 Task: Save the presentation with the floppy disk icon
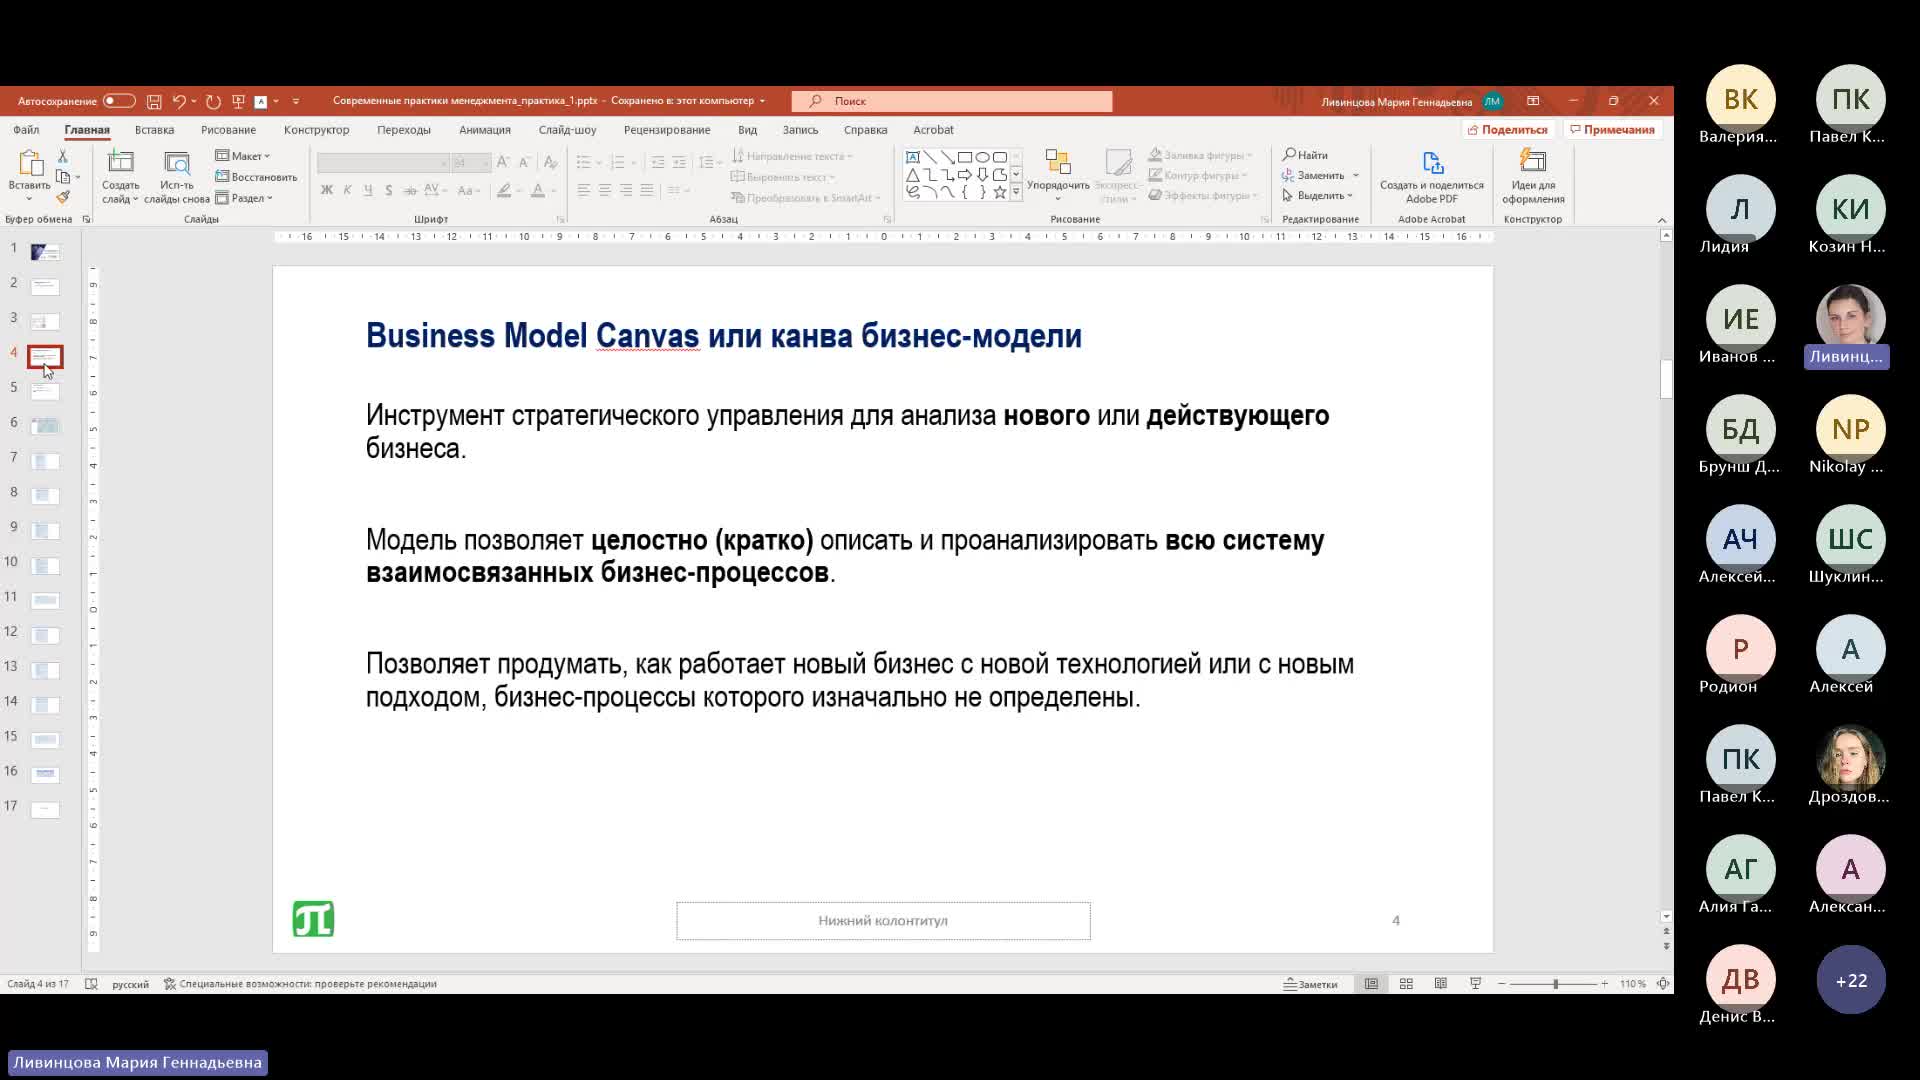pyautogui.click(x=154, y=101)
